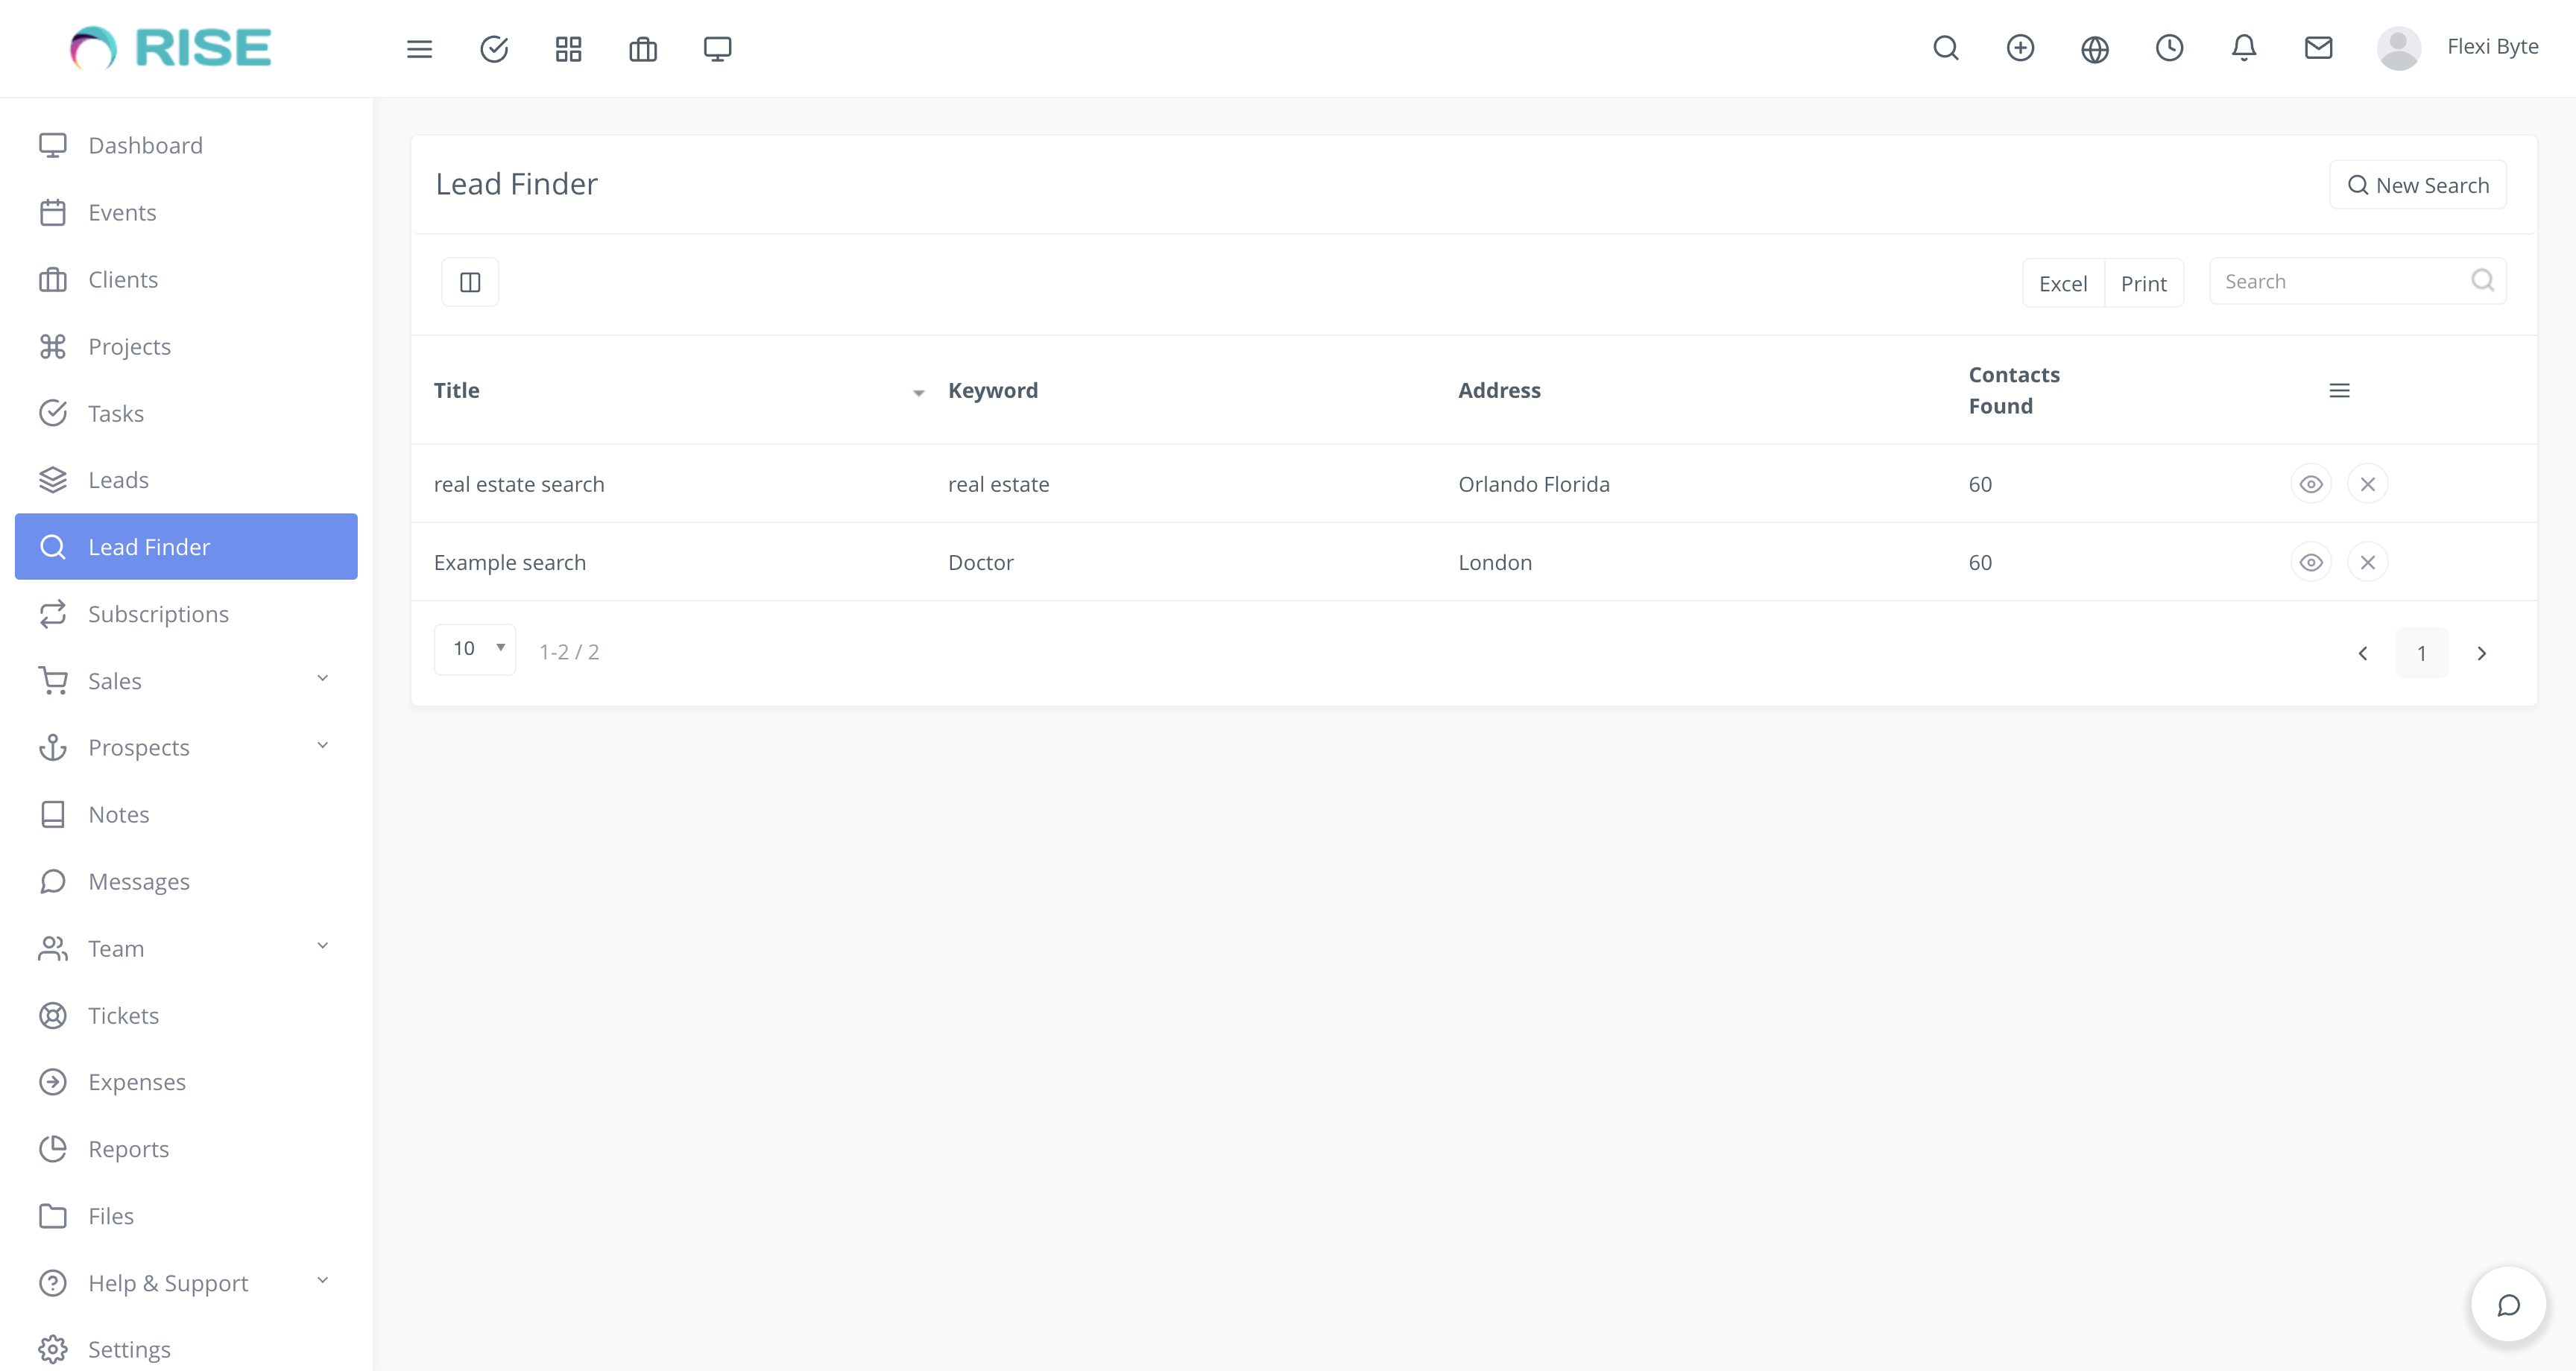Click the New Search button

pyautogui.click(x=2418, y=184)
